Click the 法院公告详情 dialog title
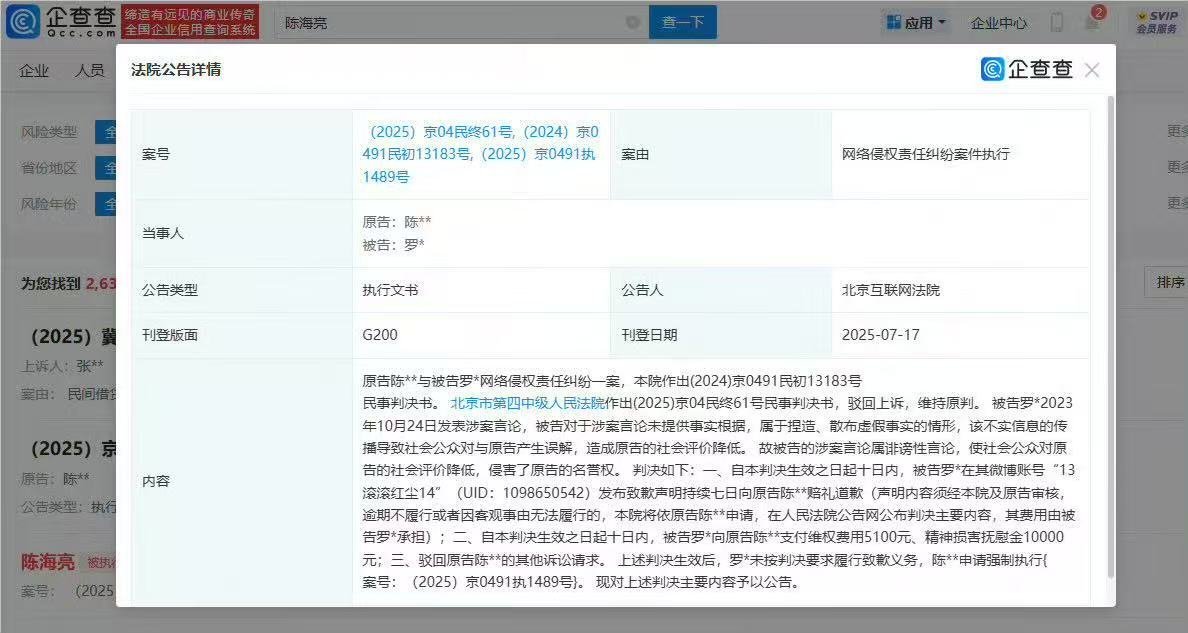Viewport: 1188px width, 633px height. (x=176, y=70)
